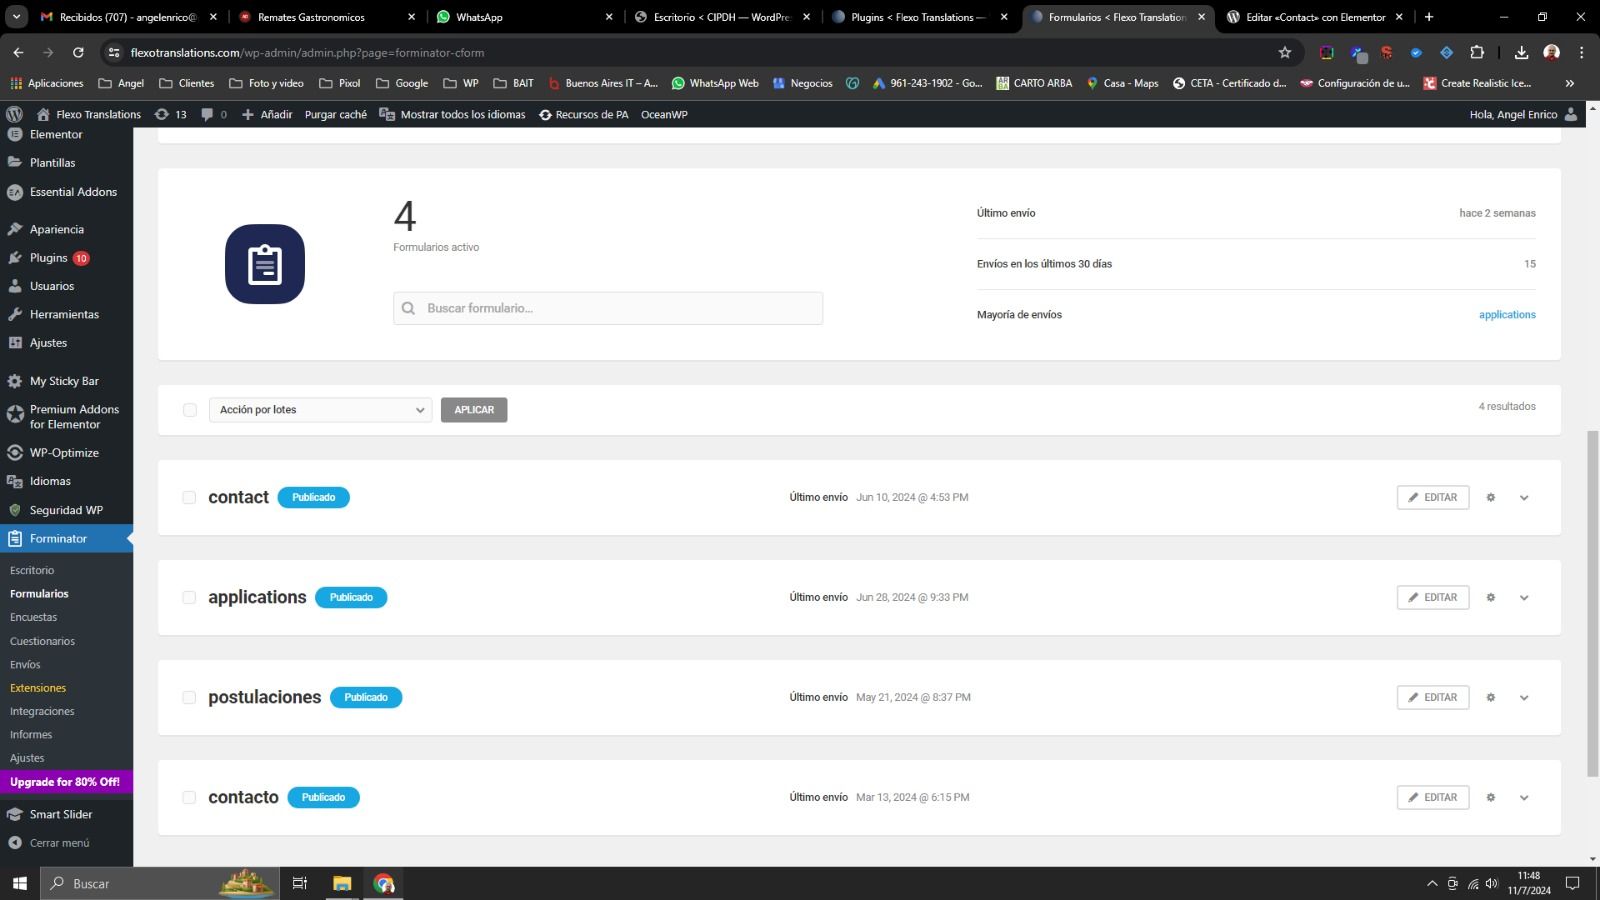1600x900 pixels.
Task: Open Smart Slider in sidebar
Action: click(x=60, y=814)
